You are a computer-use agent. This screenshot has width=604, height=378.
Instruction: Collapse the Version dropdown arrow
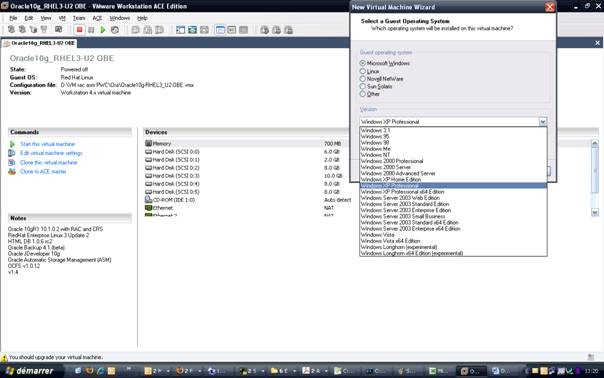click(x=542, y=122)
